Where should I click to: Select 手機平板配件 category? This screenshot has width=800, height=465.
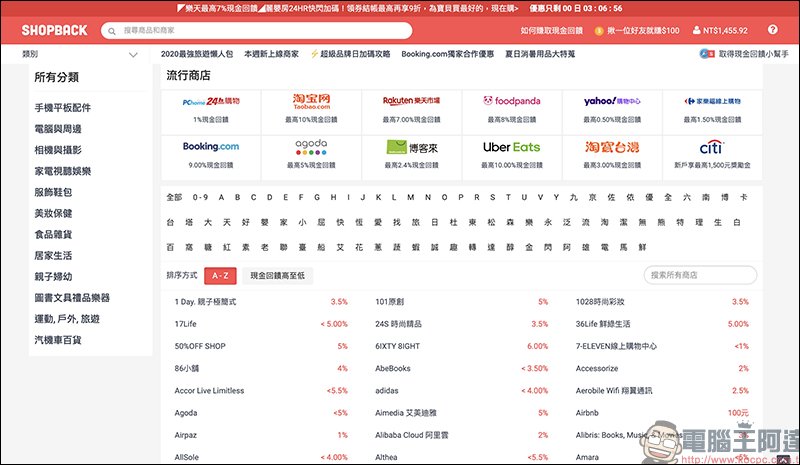tap(63, 108)
